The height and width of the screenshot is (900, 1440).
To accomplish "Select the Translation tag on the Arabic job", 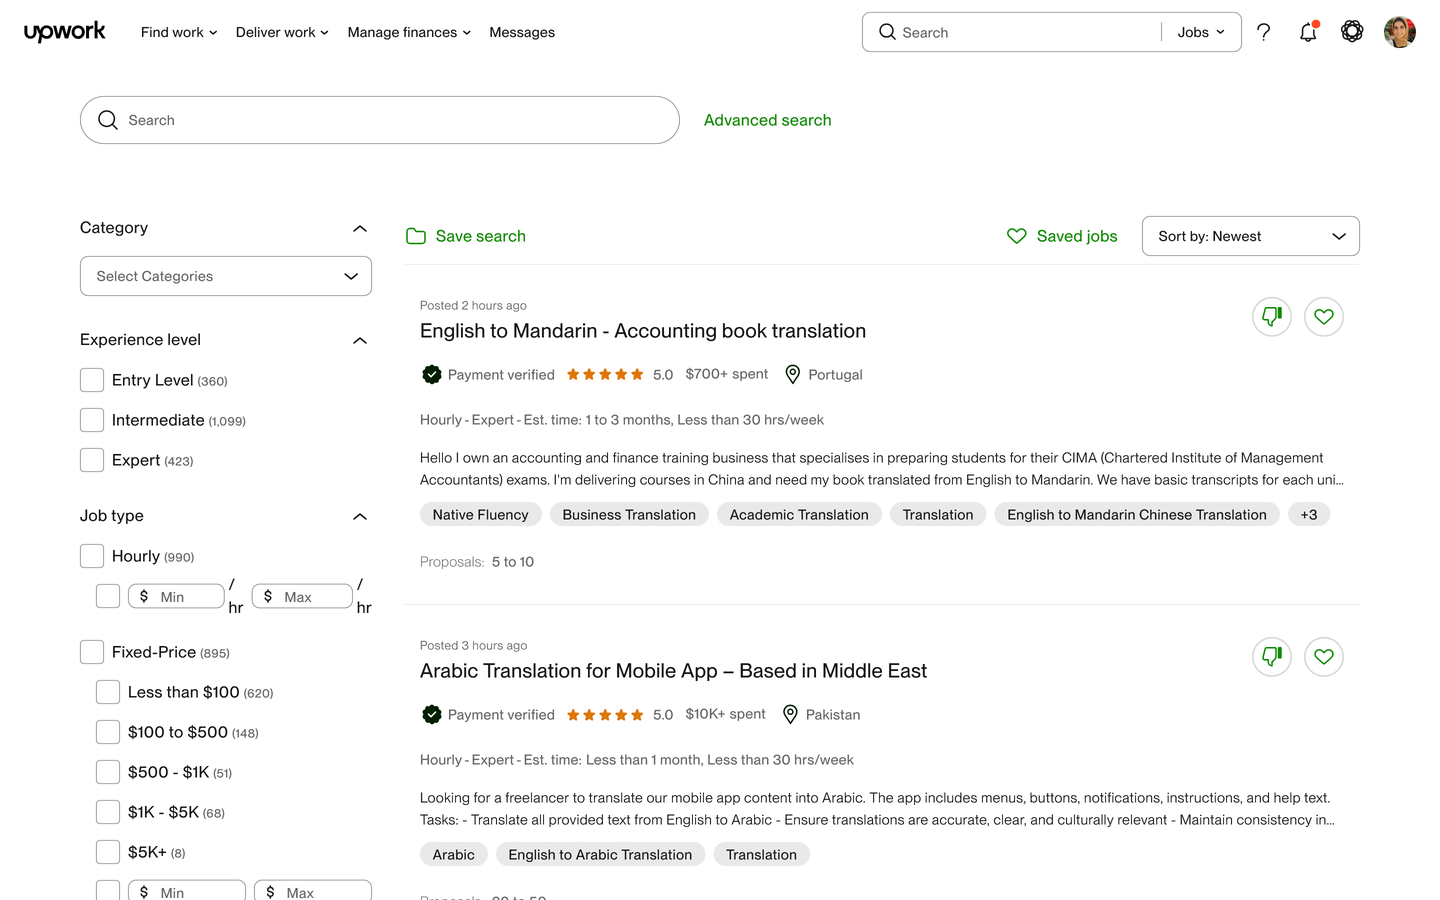I will (x=761, y=855).
